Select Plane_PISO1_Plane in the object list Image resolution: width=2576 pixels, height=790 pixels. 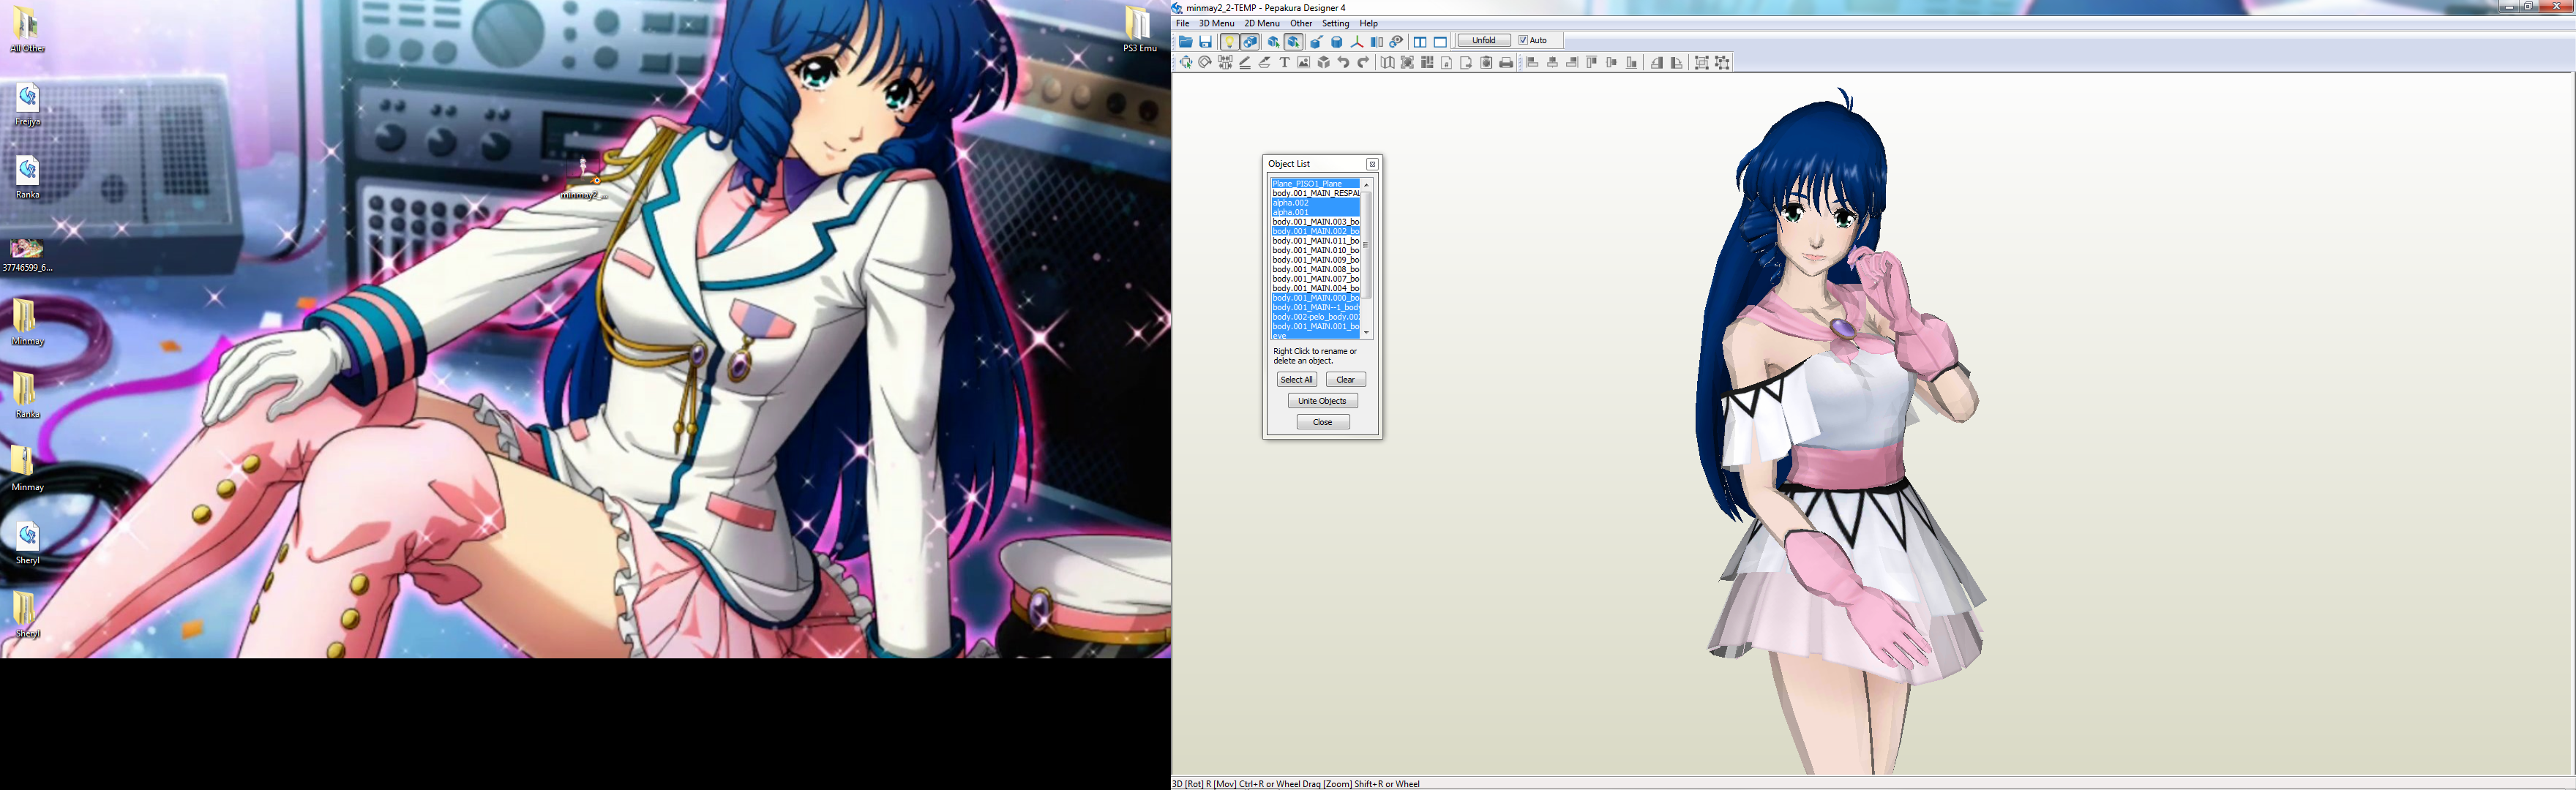pos(1315,184)
